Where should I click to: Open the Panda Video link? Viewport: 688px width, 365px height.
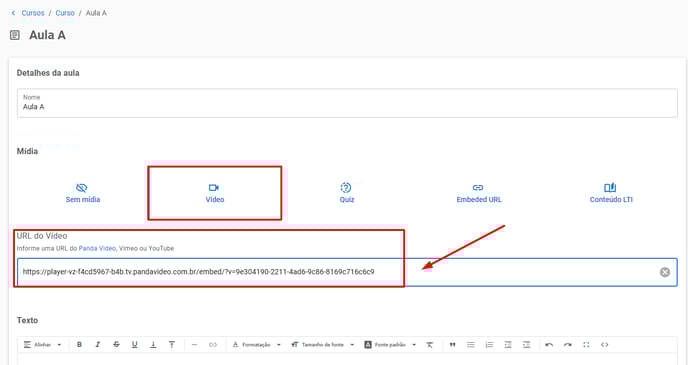click(x=97, y=248)
